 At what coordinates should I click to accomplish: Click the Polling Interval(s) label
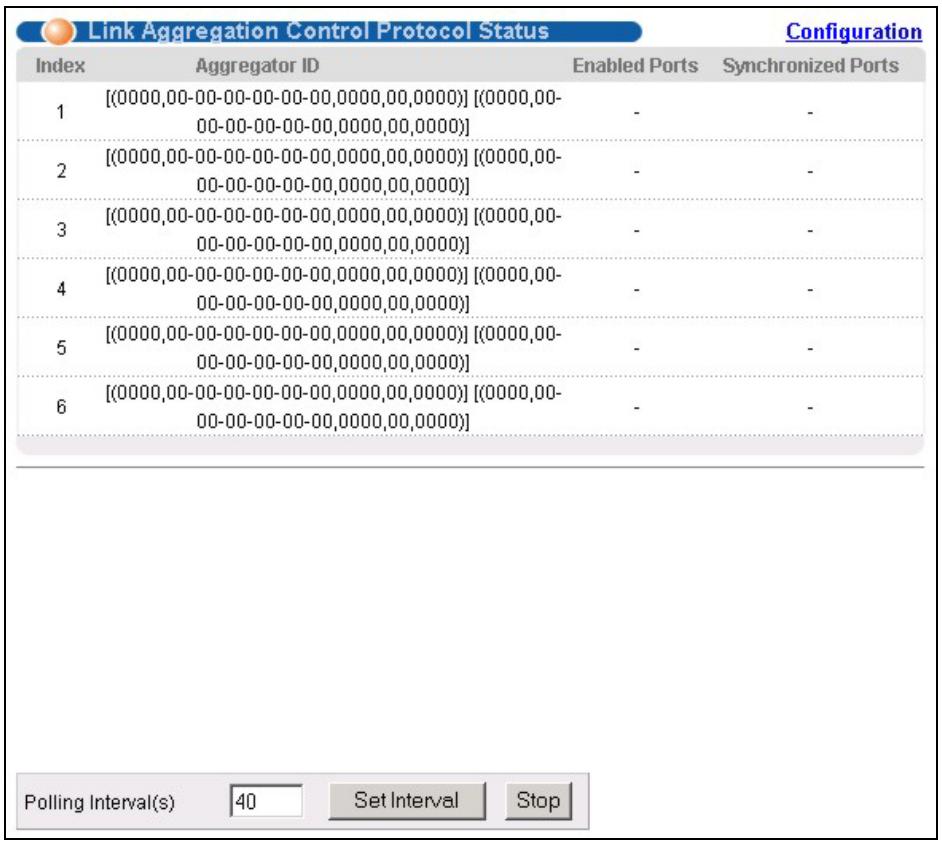[99, 802]
